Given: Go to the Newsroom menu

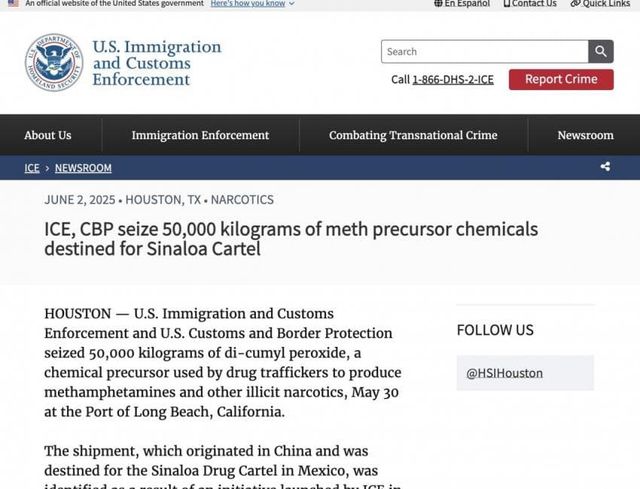Looking at the screenshot, I should [585, 135].
